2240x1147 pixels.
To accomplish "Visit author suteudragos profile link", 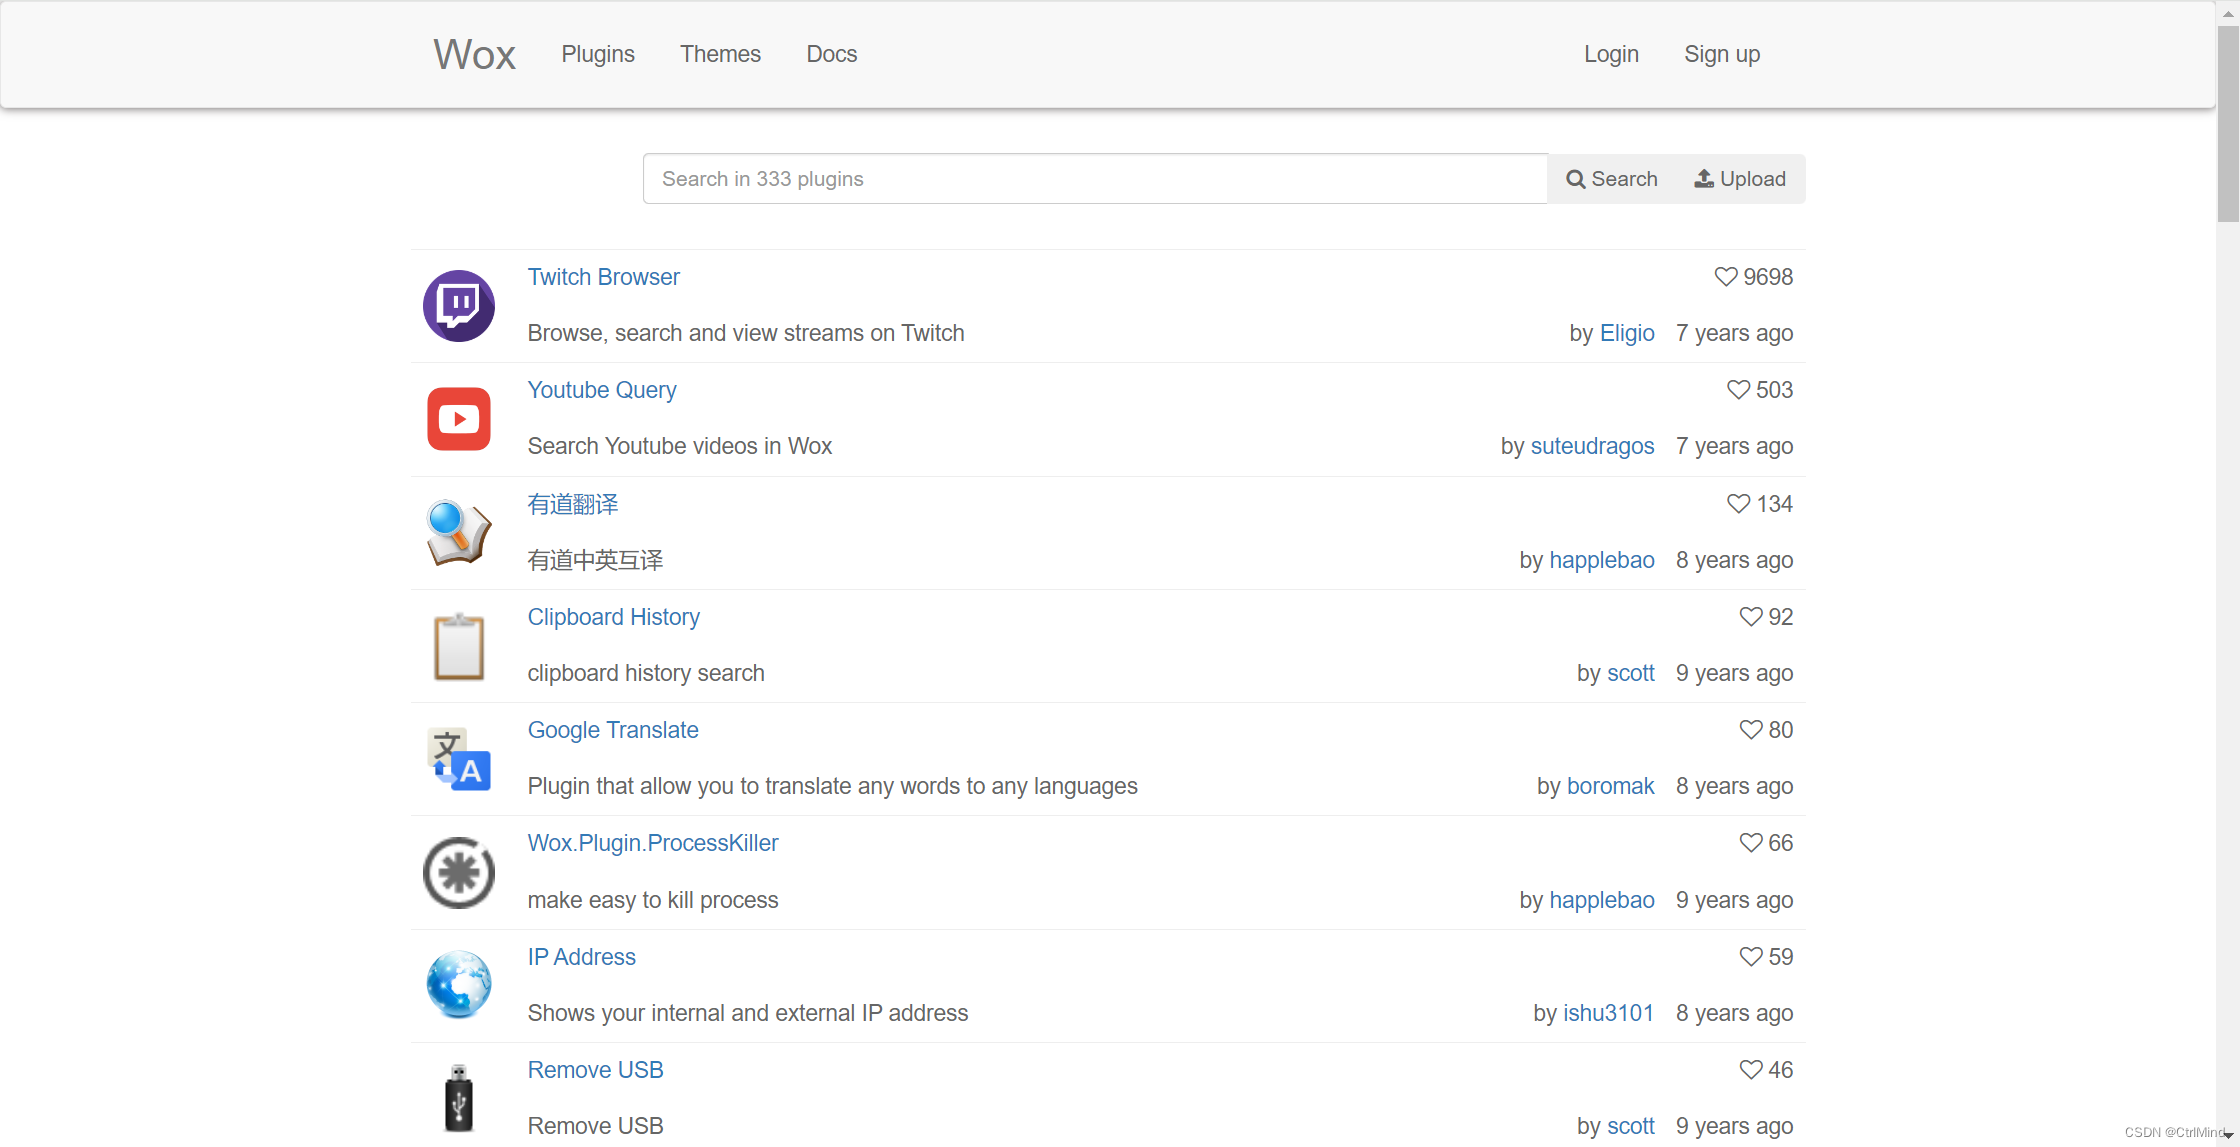I will 1592,446.
